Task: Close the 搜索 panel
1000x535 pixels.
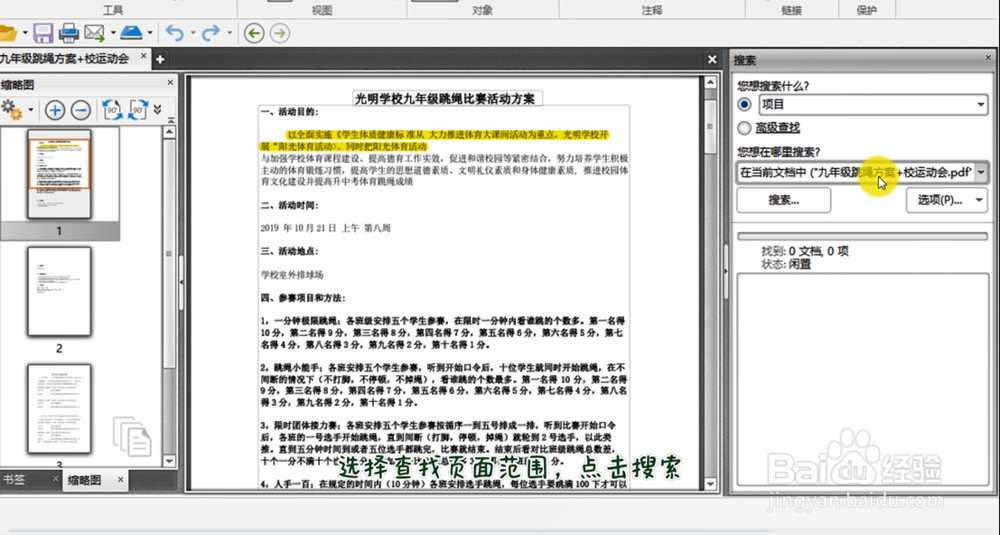Action: [x=989, y=58]
